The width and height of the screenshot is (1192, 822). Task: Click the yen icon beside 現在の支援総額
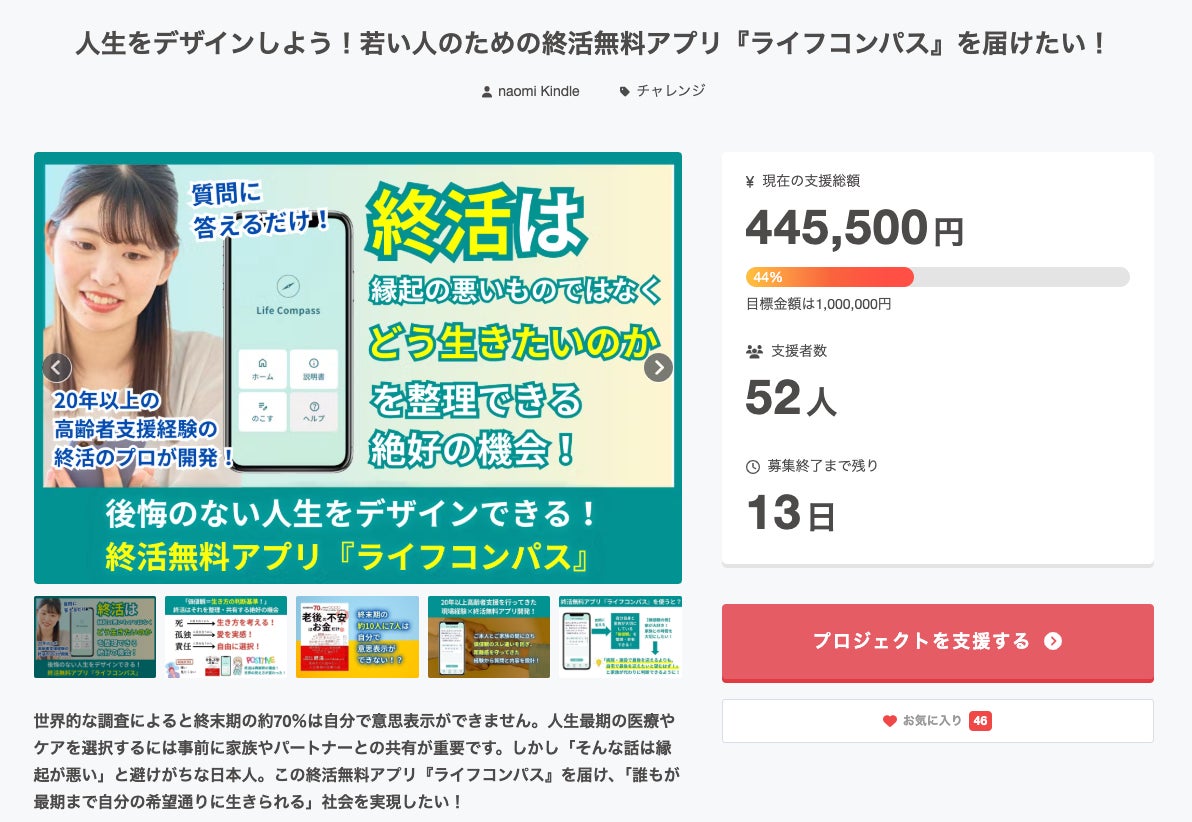(x=750, y=182)
